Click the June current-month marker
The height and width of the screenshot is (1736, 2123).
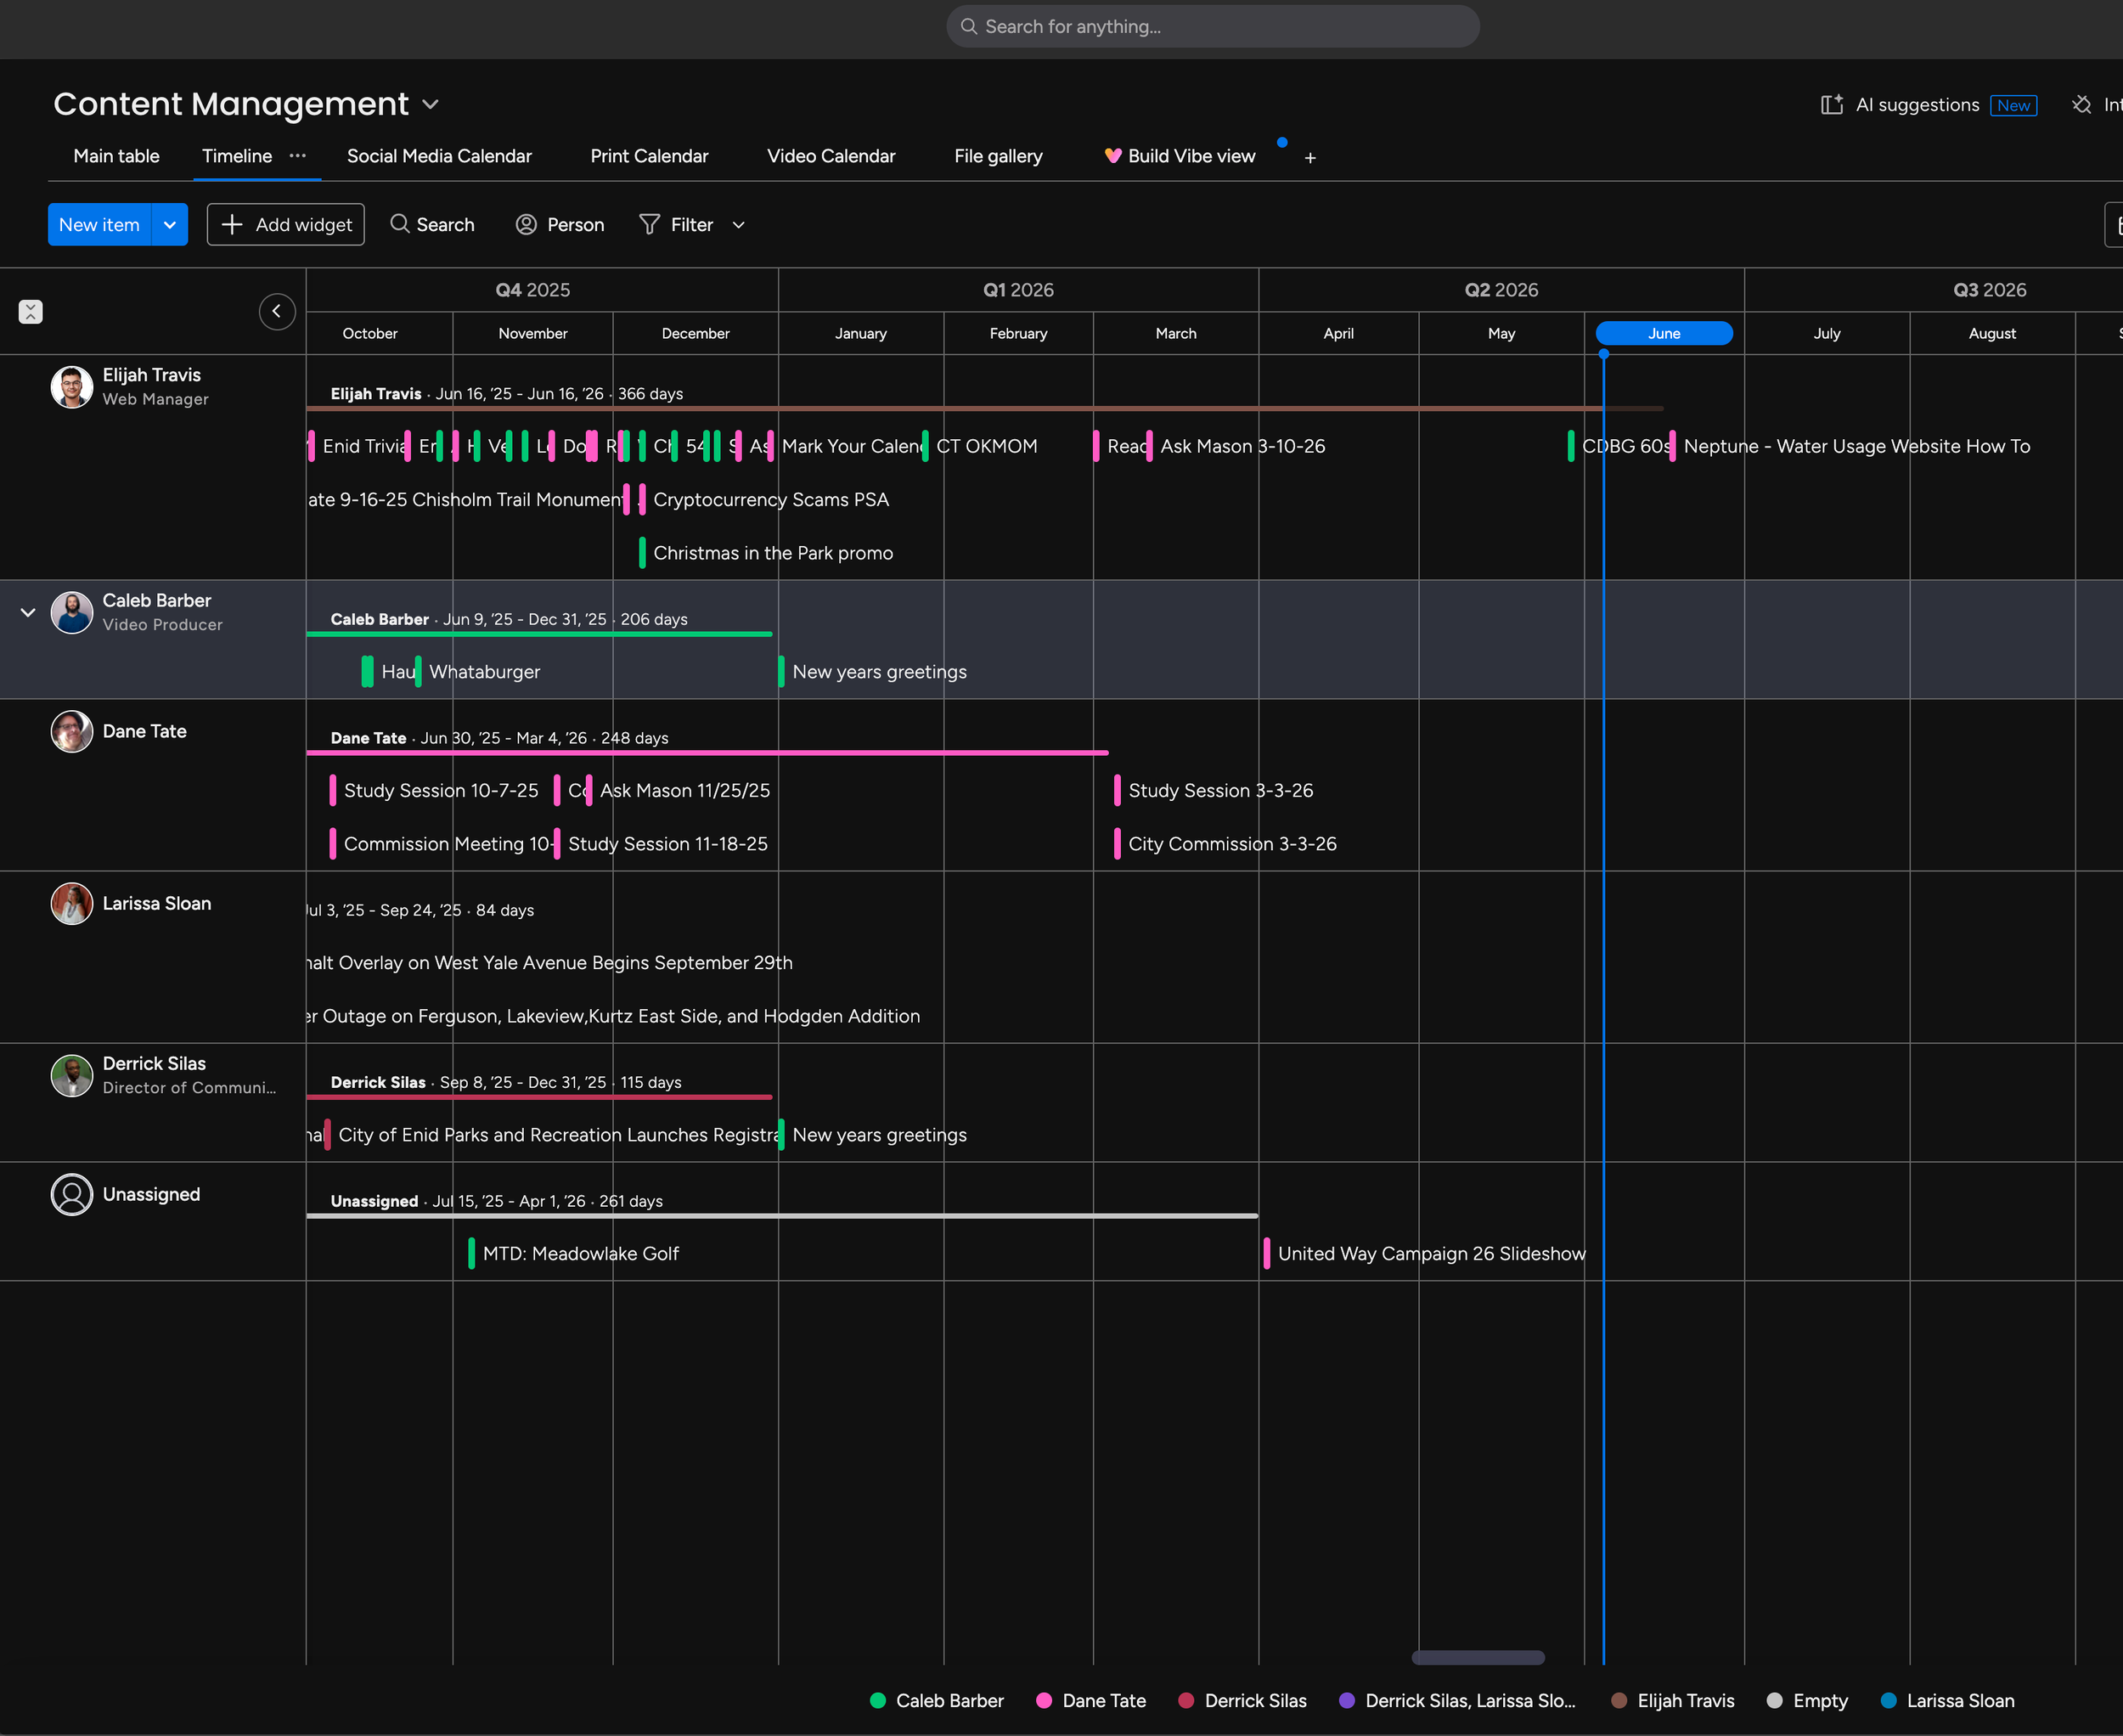click(1664, 333)
